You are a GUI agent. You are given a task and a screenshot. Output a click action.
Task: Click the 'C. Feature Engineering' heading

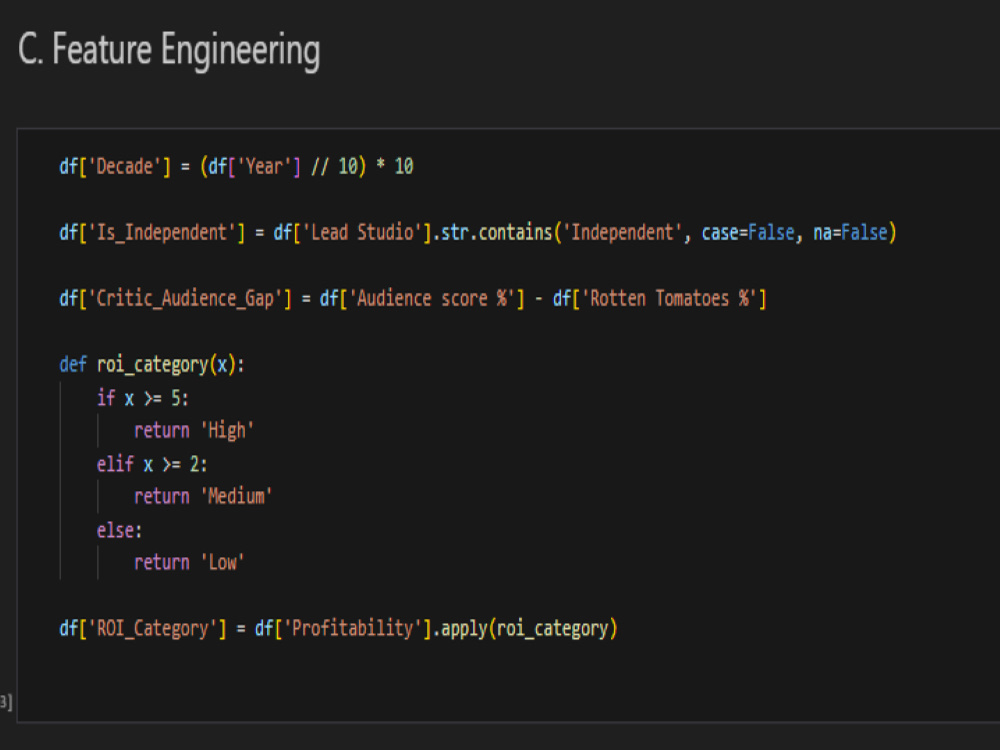(169, 51)
